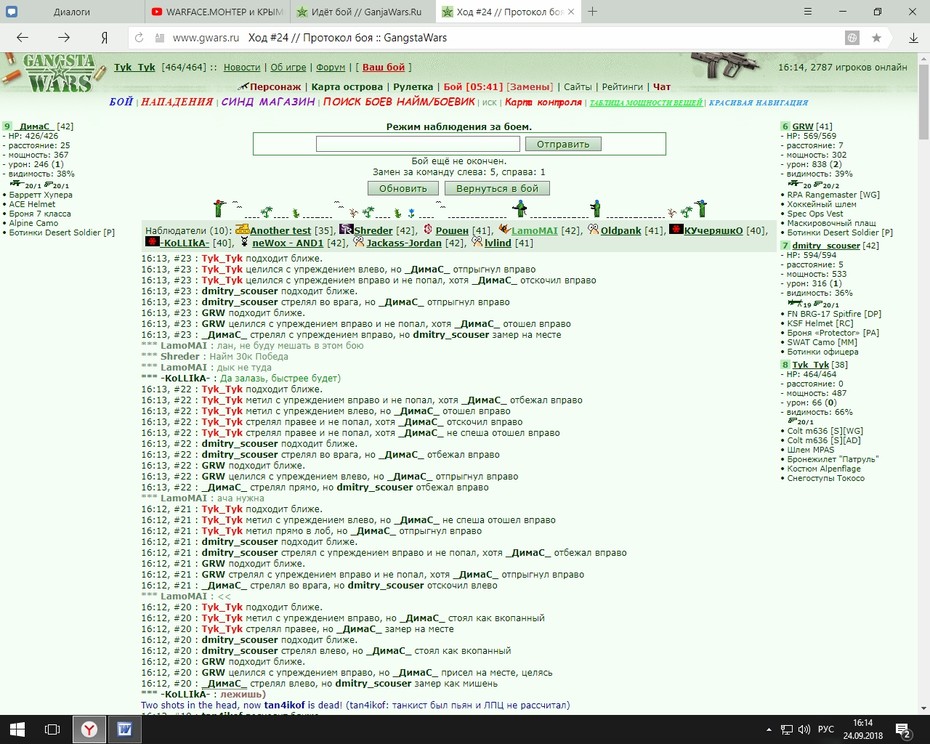Click the icon beside Рошен
Viewport: 930px width, 744px height.
[x=428, y=229]
